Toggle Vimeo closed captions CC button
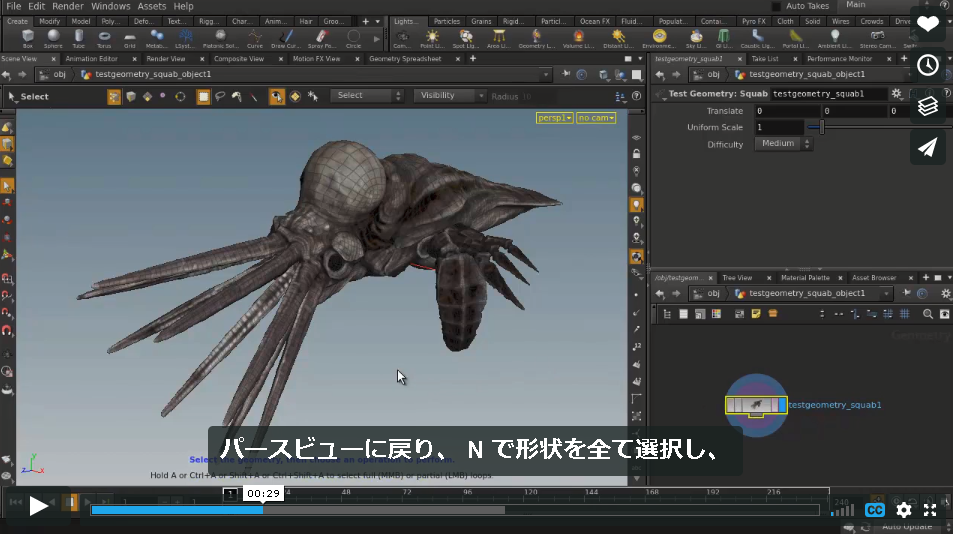The image size is (953, 534). tap(875, 510)
